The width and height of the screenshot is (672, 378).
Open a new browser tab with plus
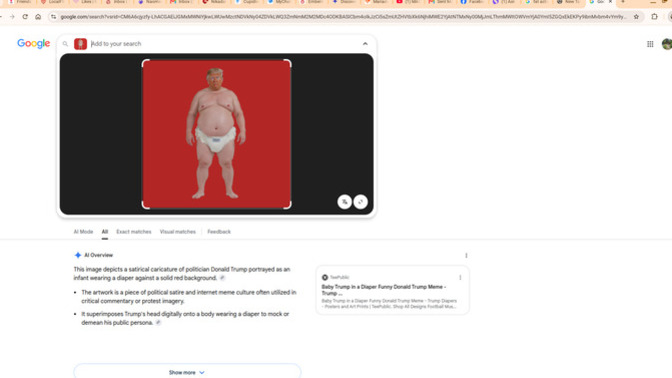click(623, 2)
